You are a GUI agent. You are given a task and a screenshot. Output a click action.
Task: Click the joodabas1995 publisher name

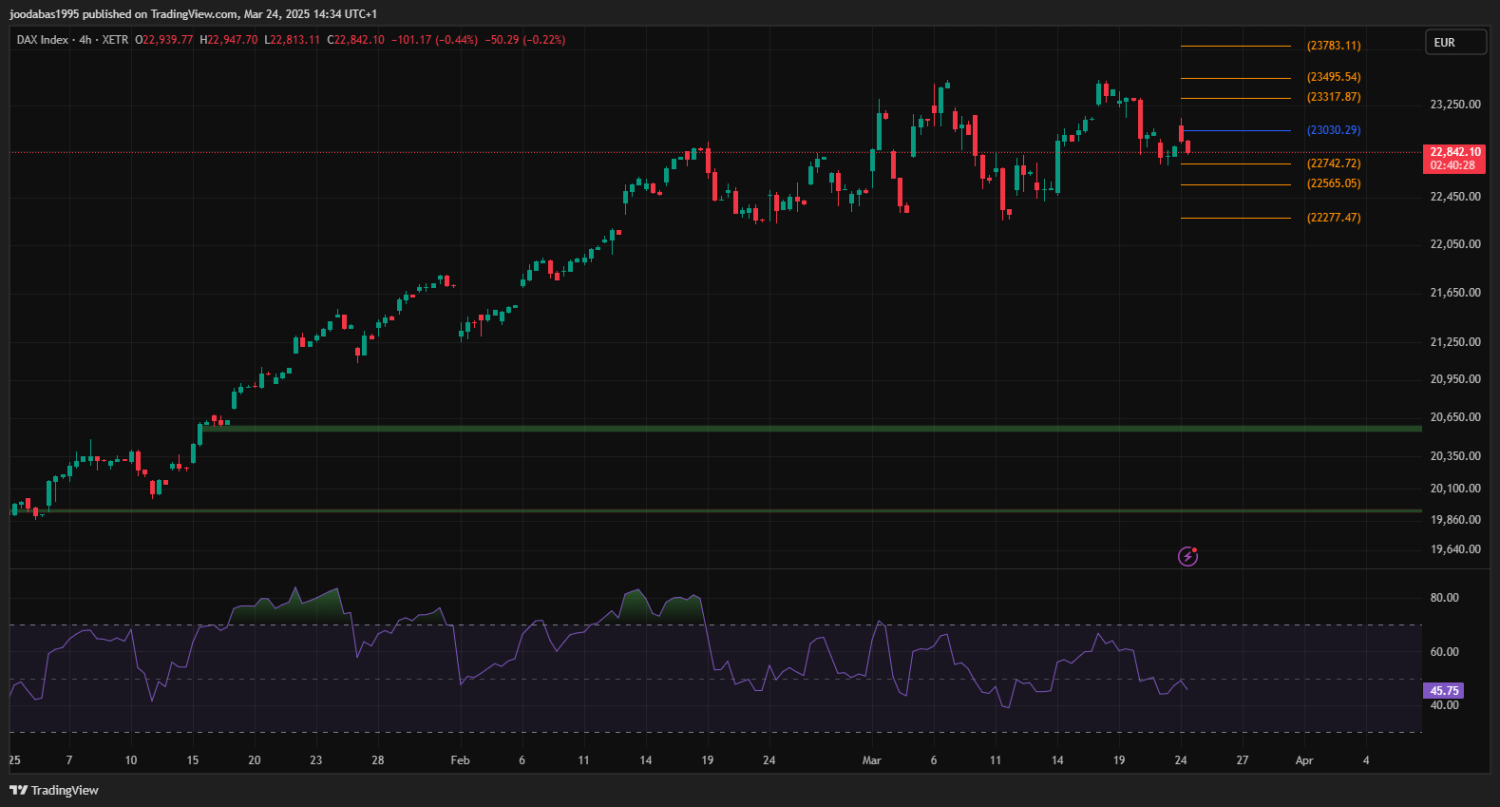43,13
